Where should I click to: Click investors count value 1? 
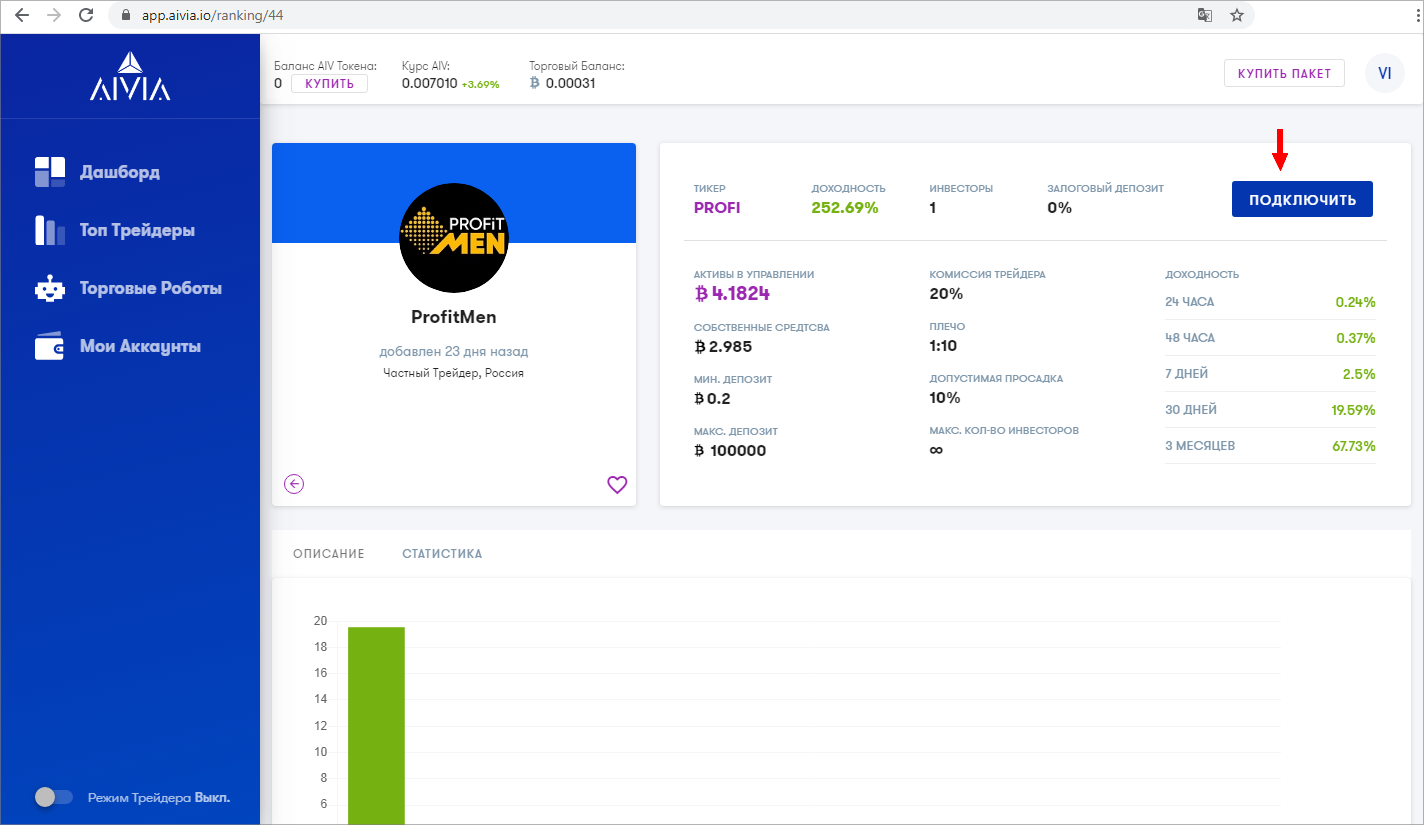click(933, 208)
